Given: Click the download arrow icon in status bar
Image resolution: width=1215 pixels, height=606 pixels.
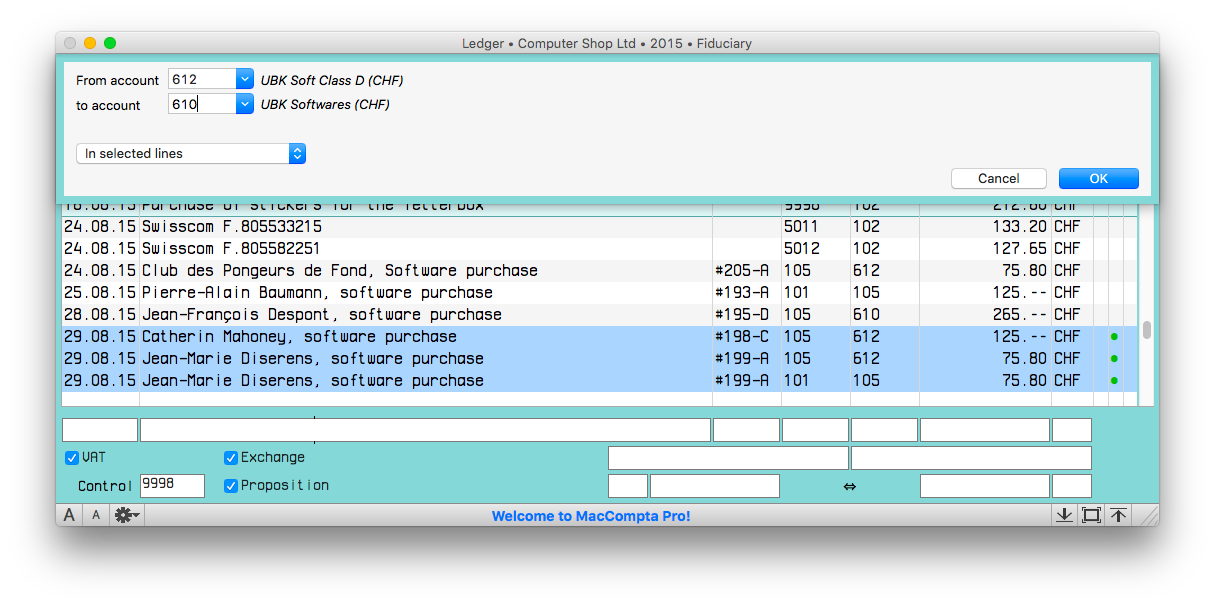Looking at the screenshot, I should [1064, 515].
